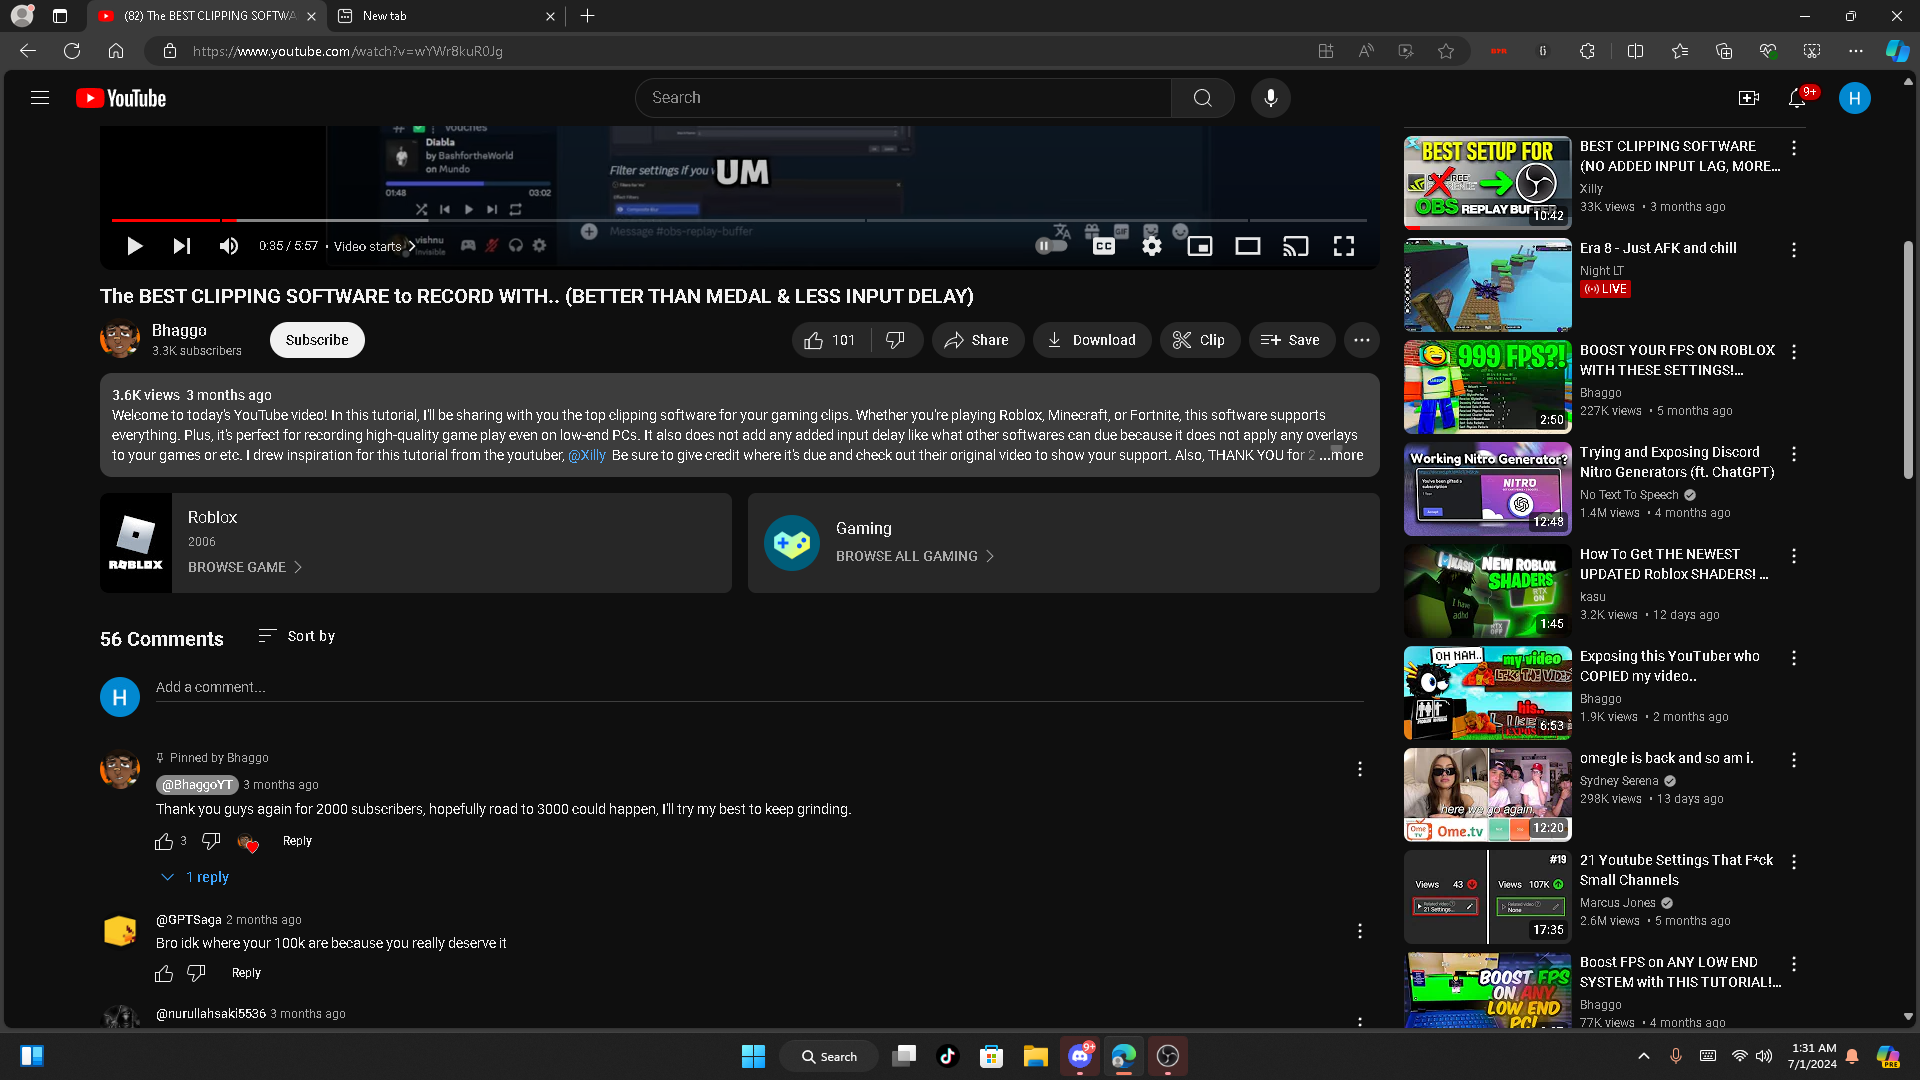Open menu for omegle is back video
The height and width of the screenshot is (1080, 1920).
(1793, 760)
